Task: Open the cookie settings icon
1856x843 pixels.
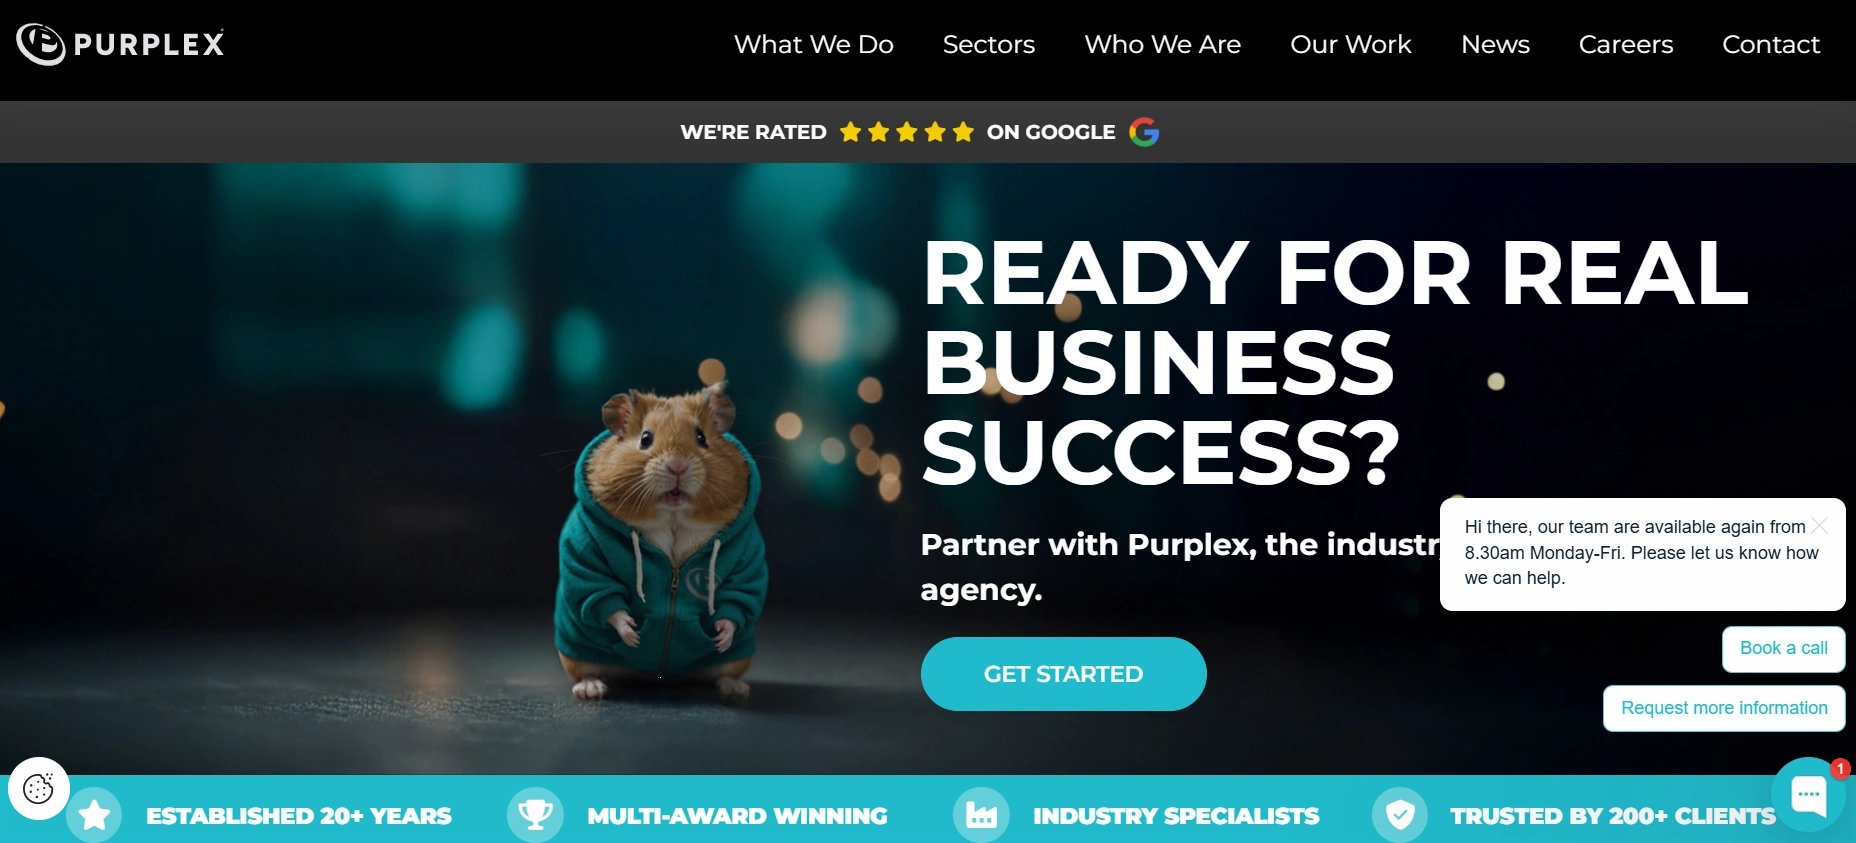Action: (39, 789)
